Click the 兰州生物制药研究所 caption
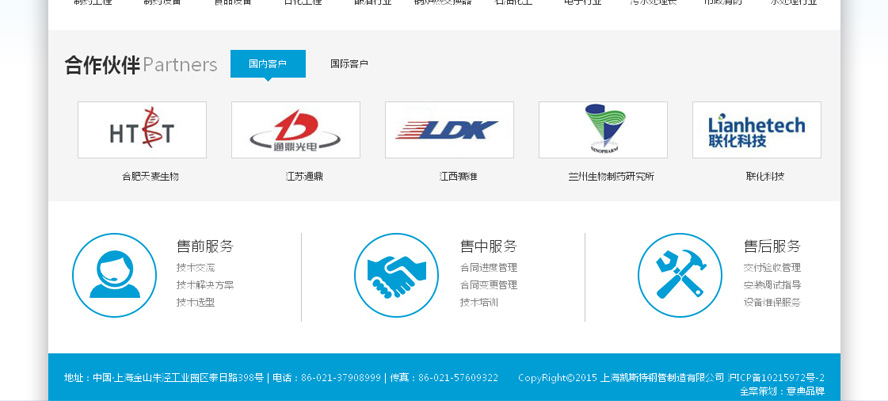Image resolution: width=888 pixels, height=401 pixels. point(611,177)
